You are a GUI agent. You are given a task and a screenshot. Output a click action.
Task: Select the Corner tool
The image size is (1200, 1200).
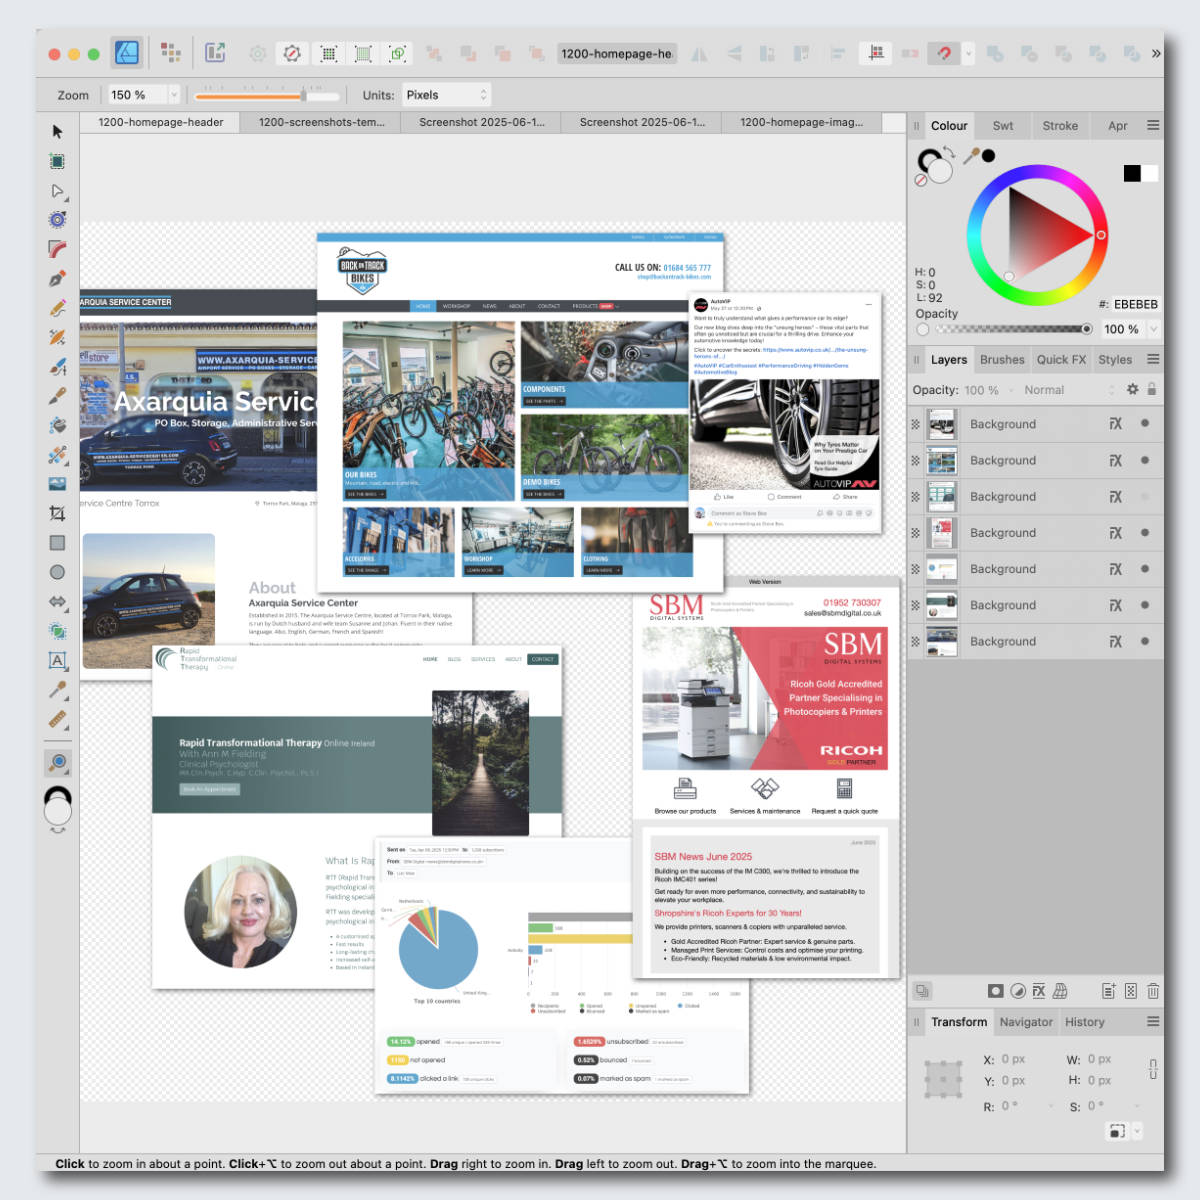tap(57, 249)
